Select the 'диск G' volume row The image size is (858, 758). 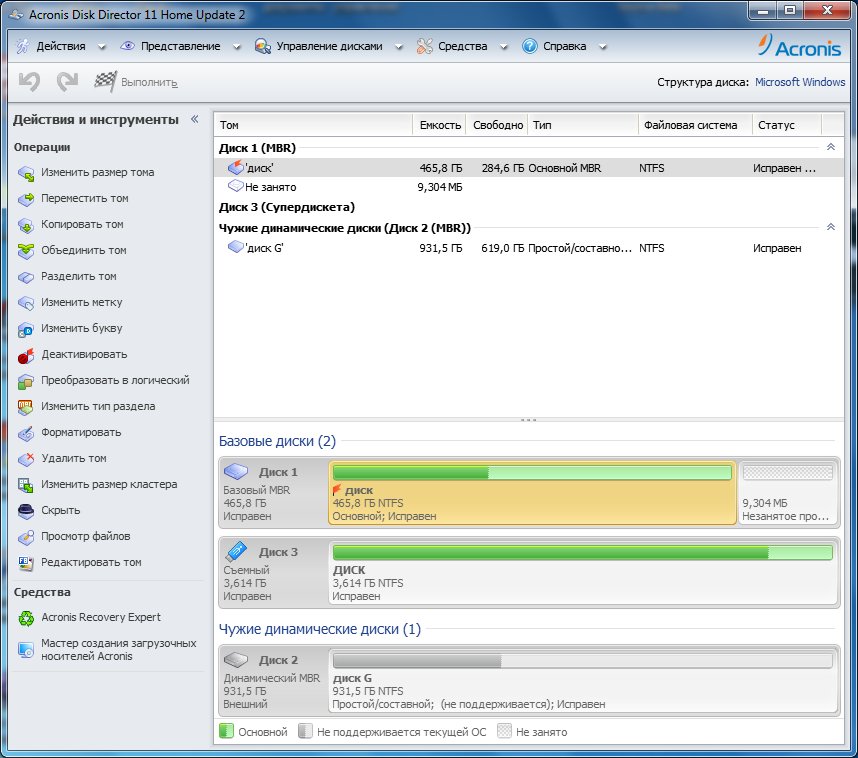pyautogui.click(x=529, y=248)
